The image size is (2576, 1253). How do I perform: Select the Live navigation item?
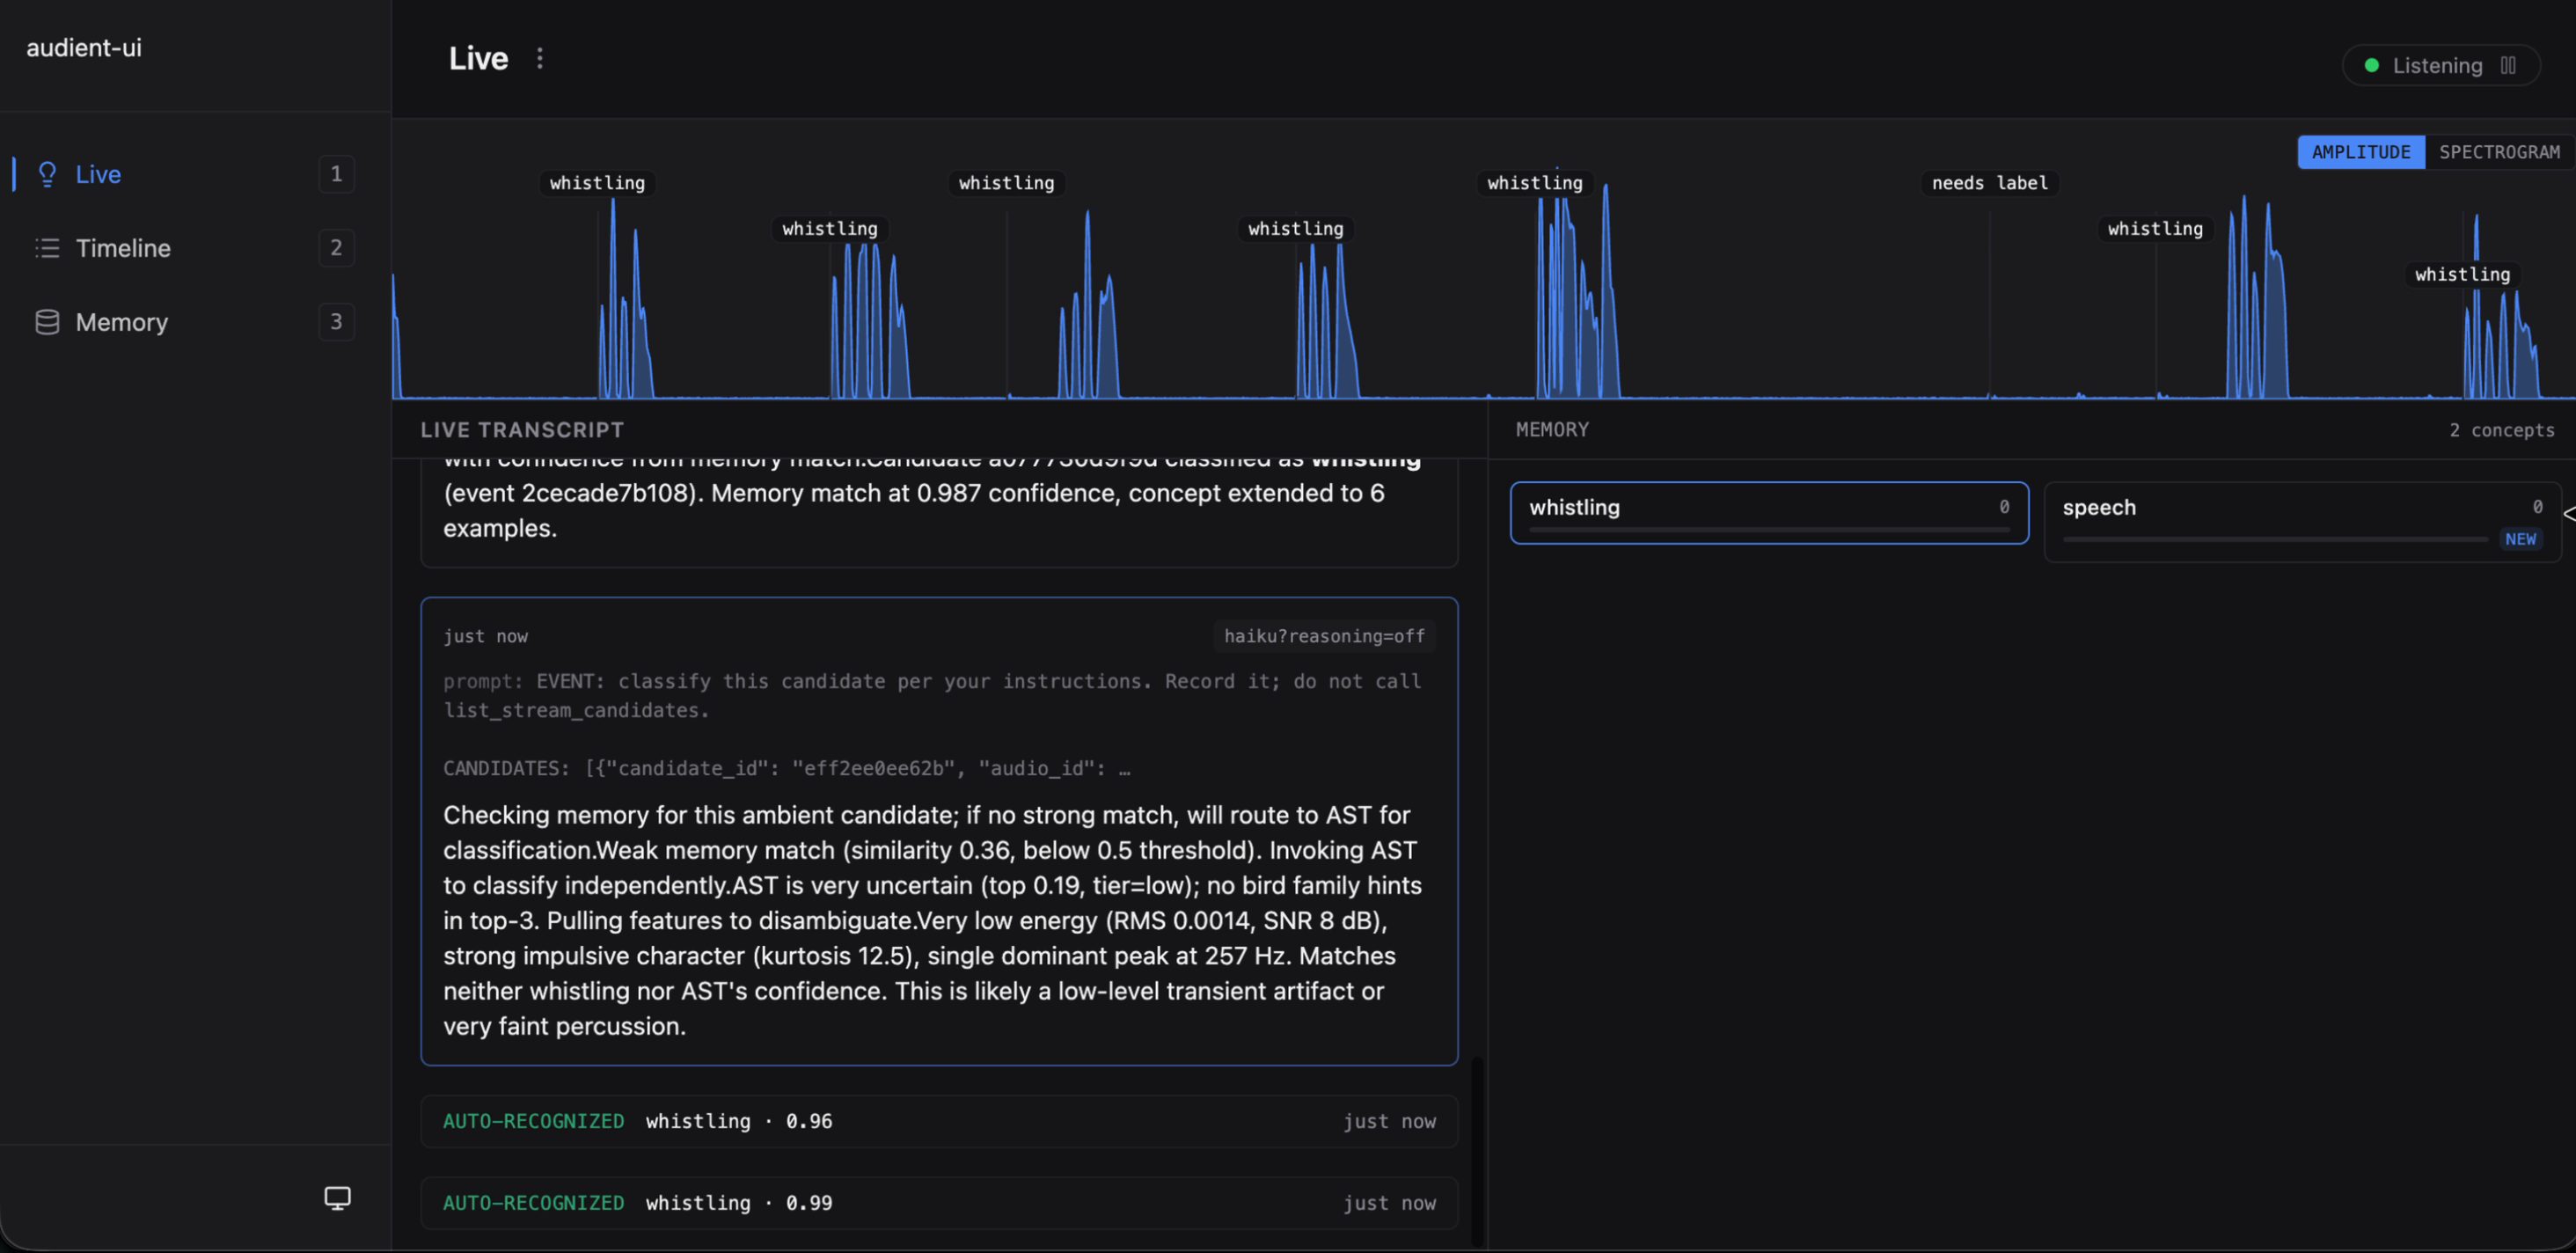tap(194, 174)
